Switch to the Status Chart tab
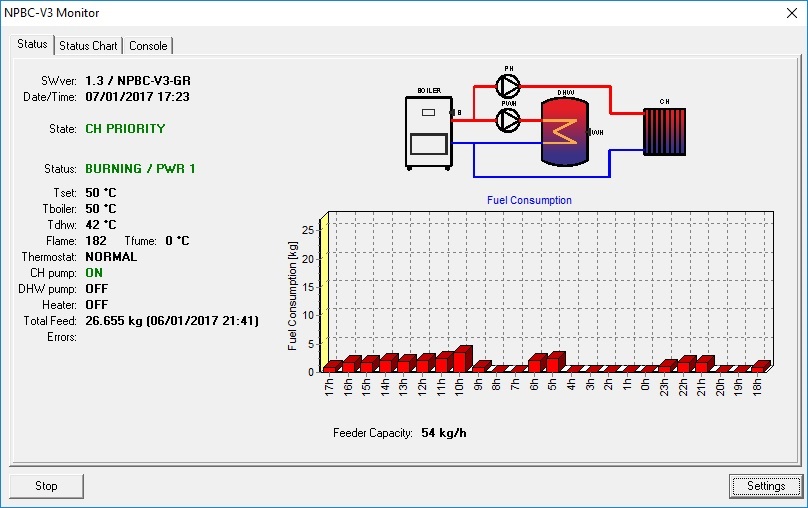Image resolution: width=808 pixels, height=508 pixels. click(x=88, y=45)
